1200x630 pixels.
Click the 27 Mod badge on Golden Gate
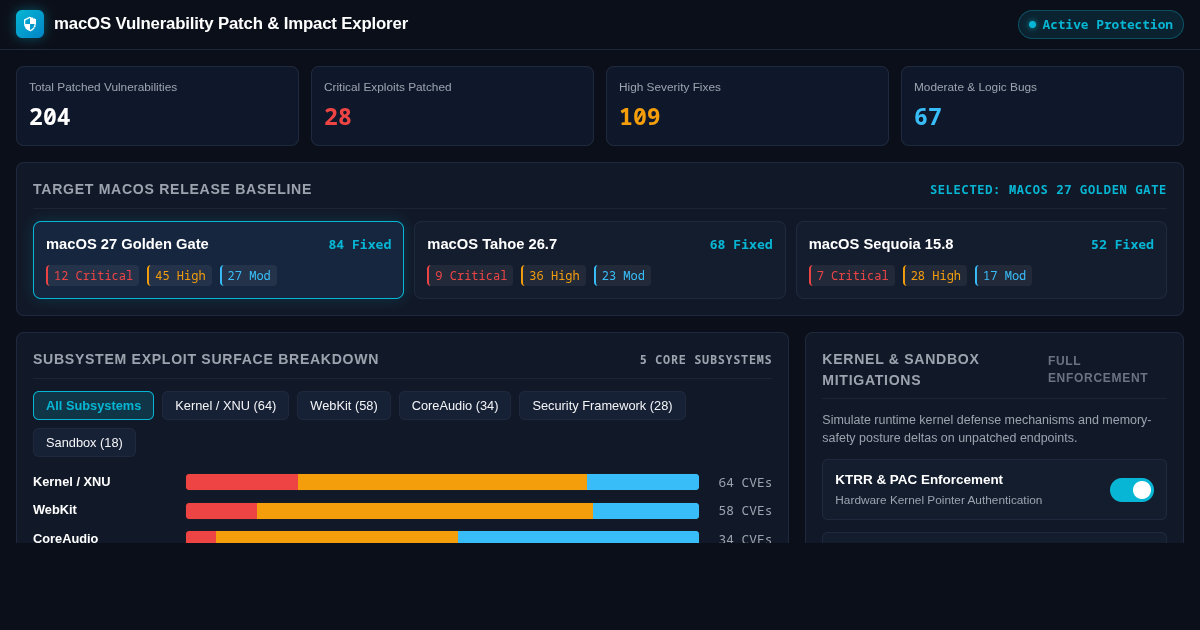pyautogui.click(x=248, y=276)
